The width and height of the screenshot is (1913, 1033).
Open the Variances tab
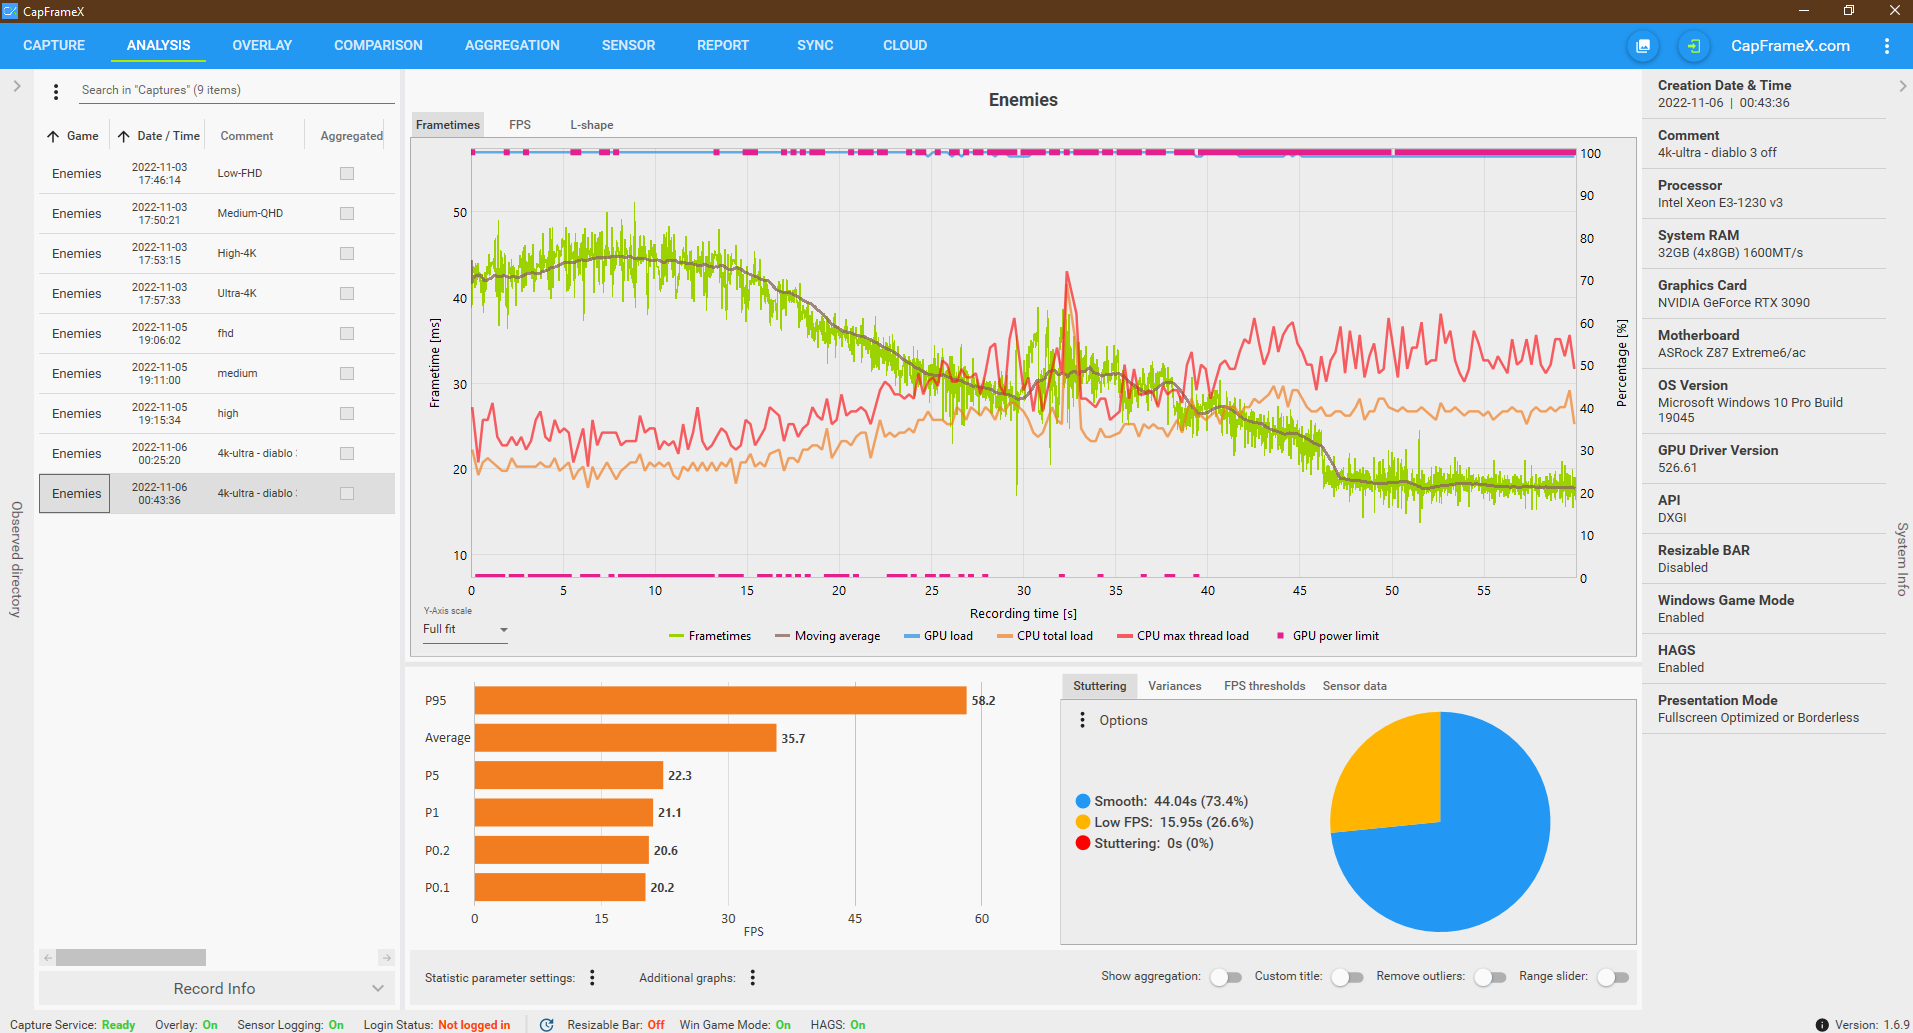[x=1174, y=686]
